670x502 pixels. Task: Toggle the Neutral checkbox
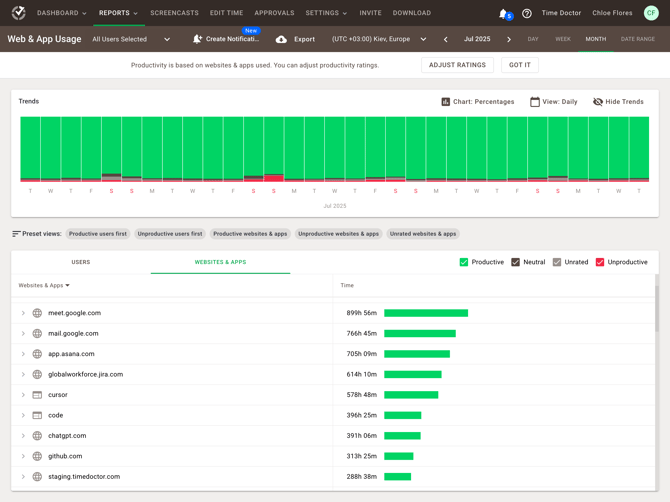[x=515, y=262]
